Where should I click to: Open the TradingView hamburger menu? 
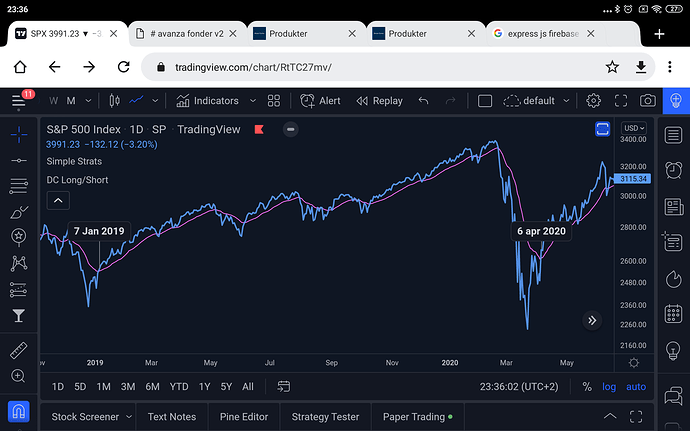[x=18, y=101]
